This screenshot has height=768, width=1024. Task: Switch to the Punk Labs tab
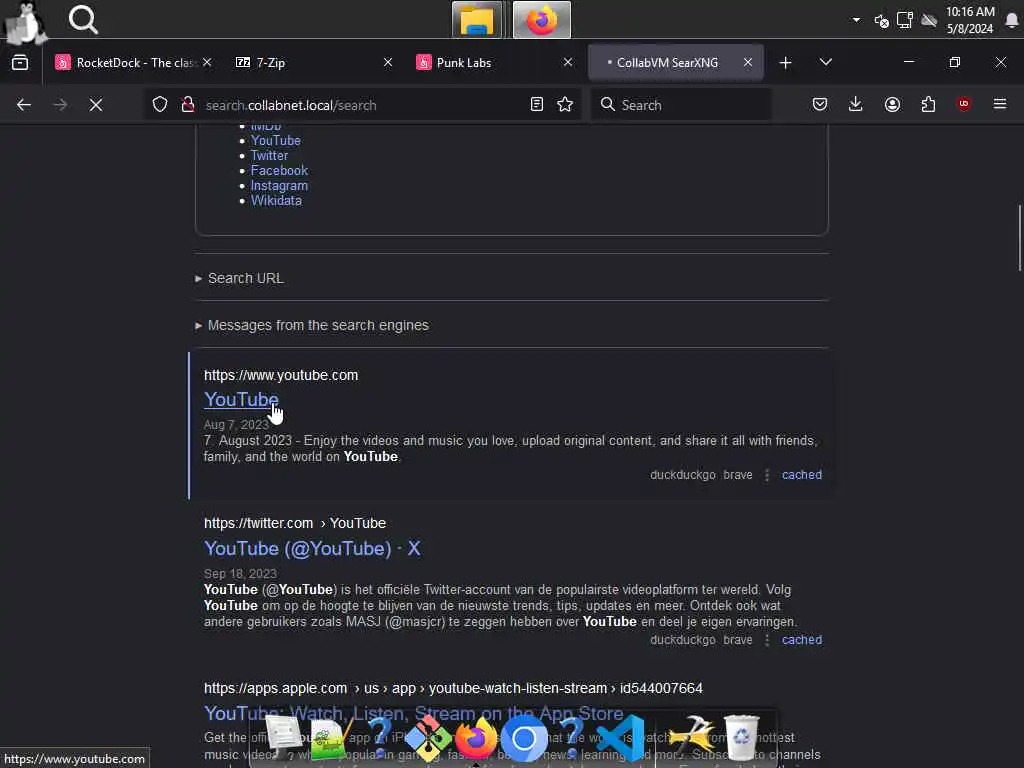click(494, 62)
